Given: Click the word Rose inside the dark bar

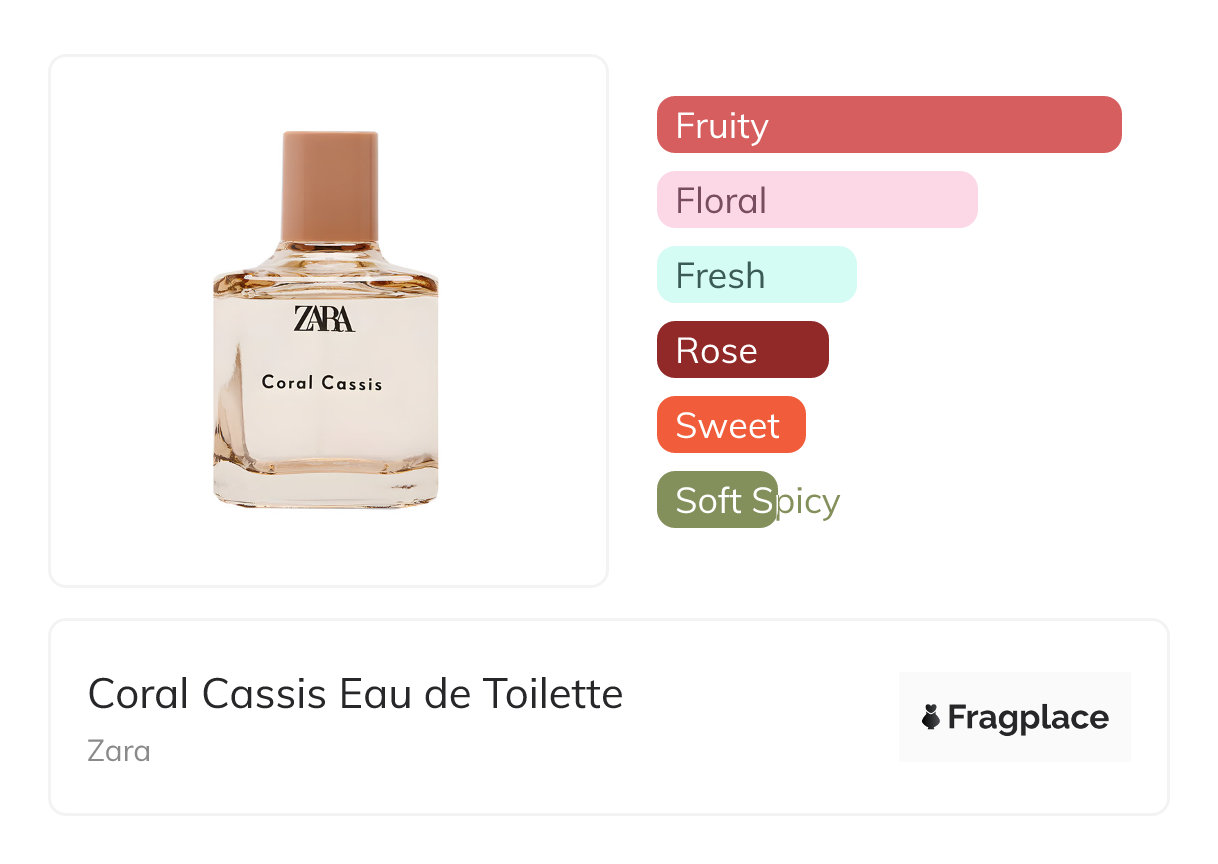Looking at the screenshot, I should [716, 351].
